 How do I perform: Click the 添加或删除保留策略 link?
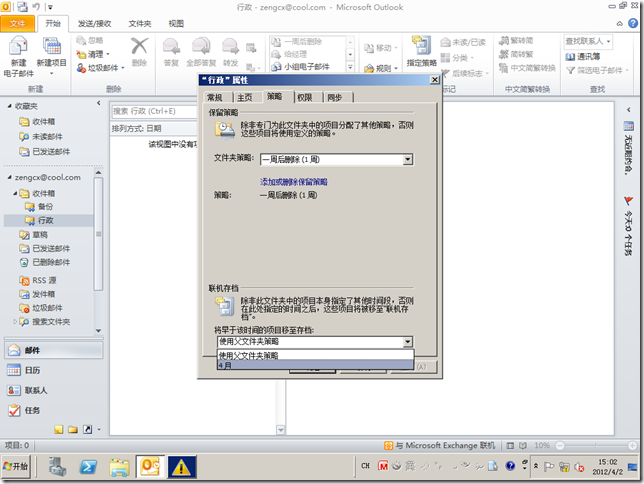pyautogui.click(x=294, y=182)
